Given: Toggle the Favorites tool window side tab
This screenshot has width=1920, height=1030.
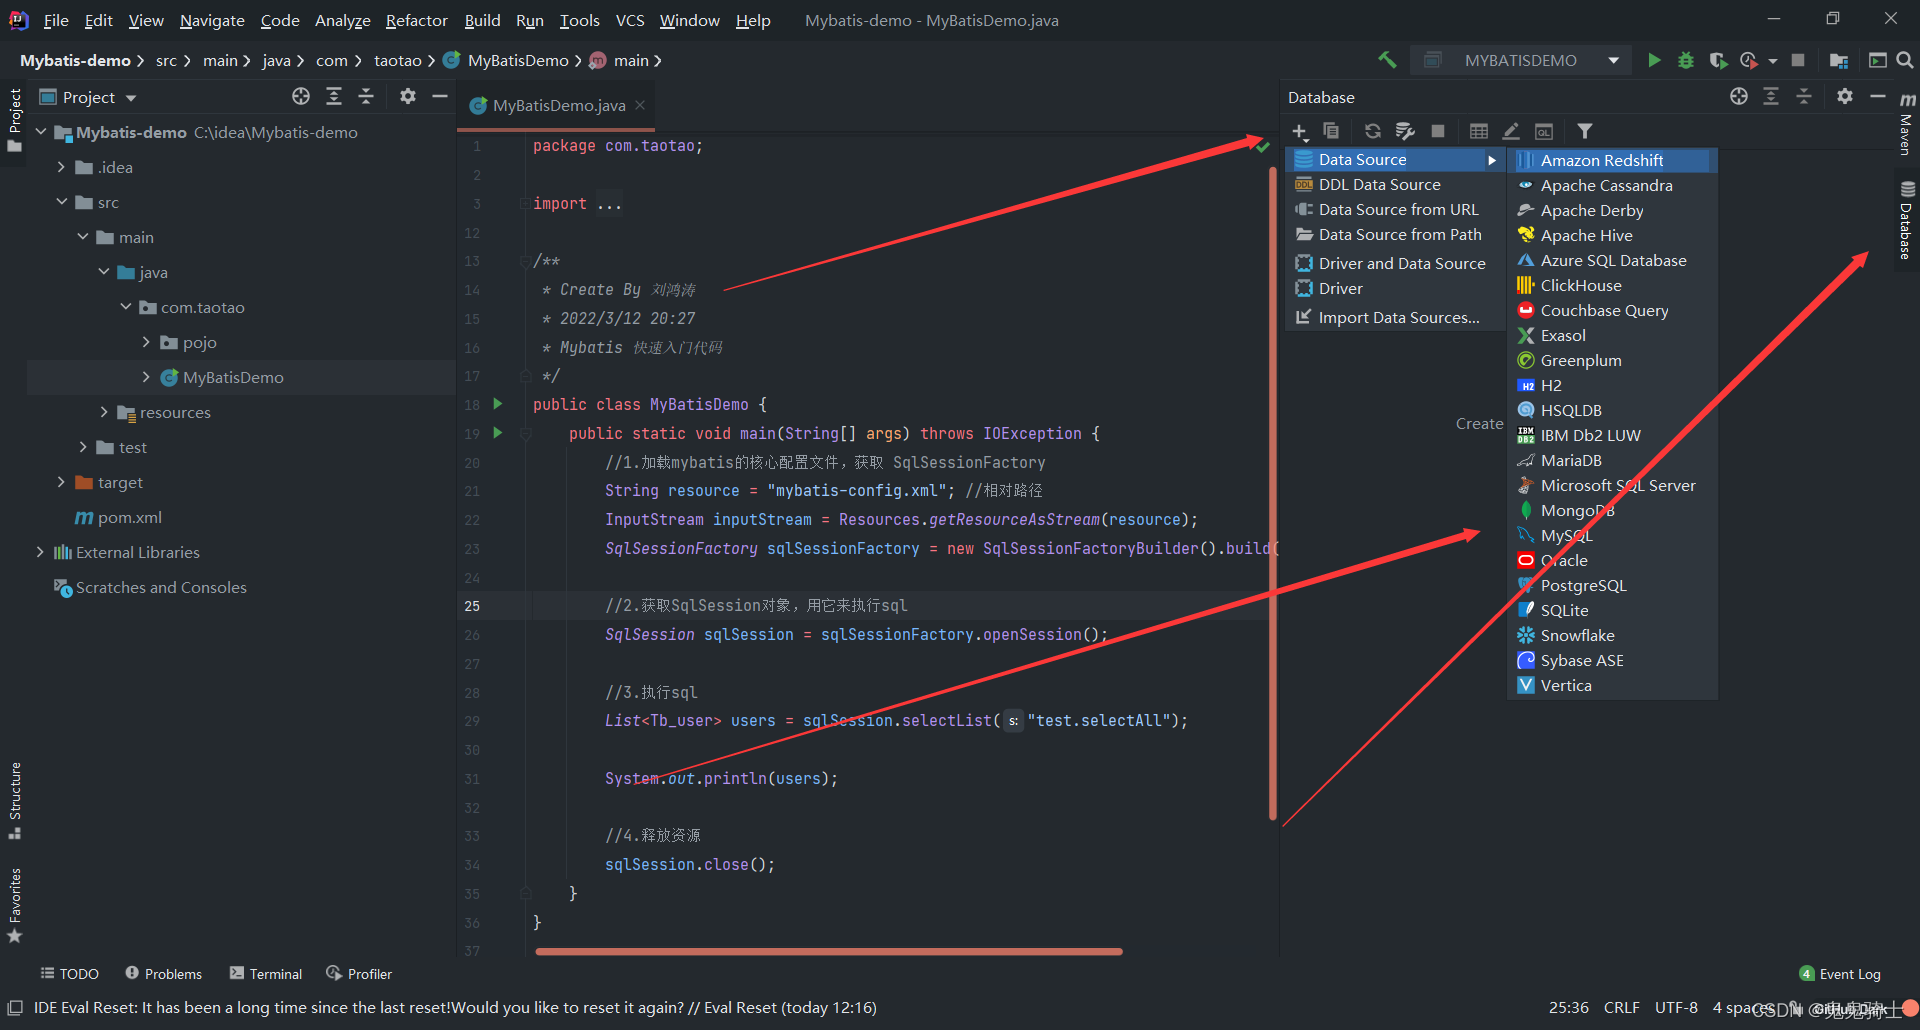Looking at the screenshot, I should point(14,905).
